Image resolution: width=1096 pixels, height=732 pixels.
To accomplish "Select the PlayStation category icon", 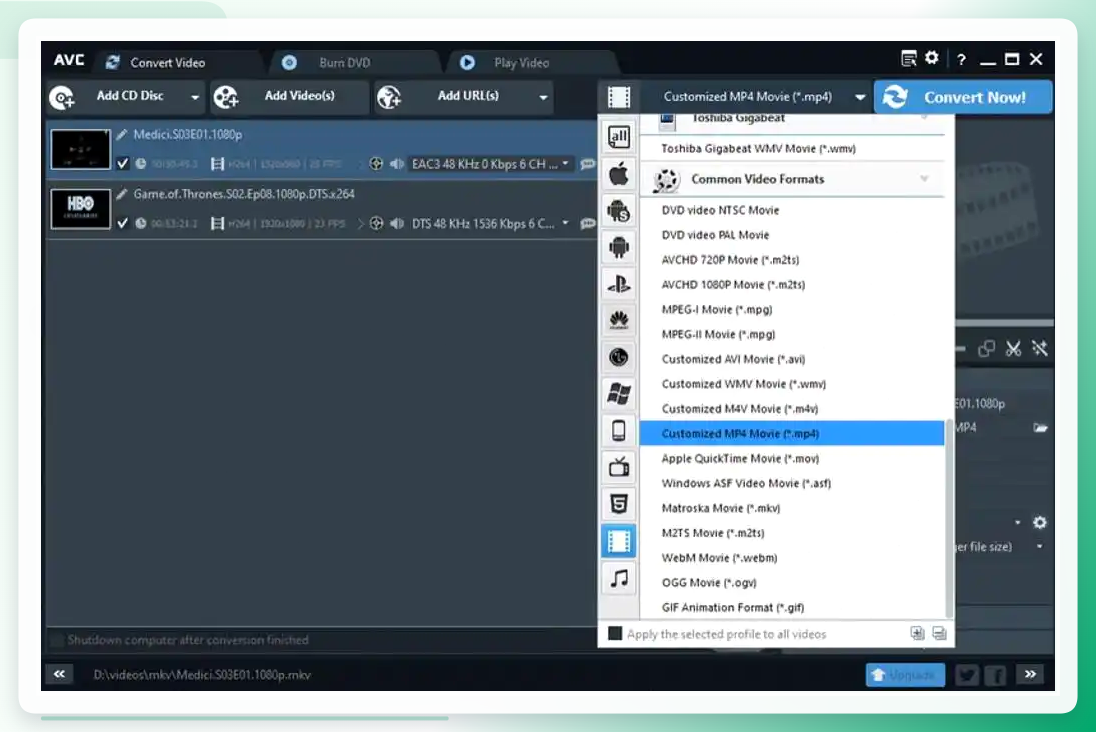I will click(x=619, y=284).
